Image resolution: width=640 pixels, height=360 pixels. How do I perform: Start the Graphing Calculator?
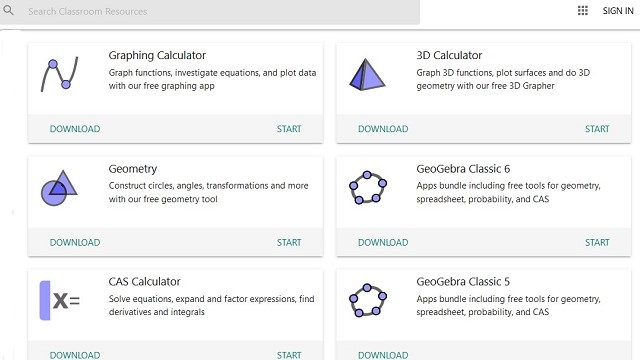tap(289, 129)
